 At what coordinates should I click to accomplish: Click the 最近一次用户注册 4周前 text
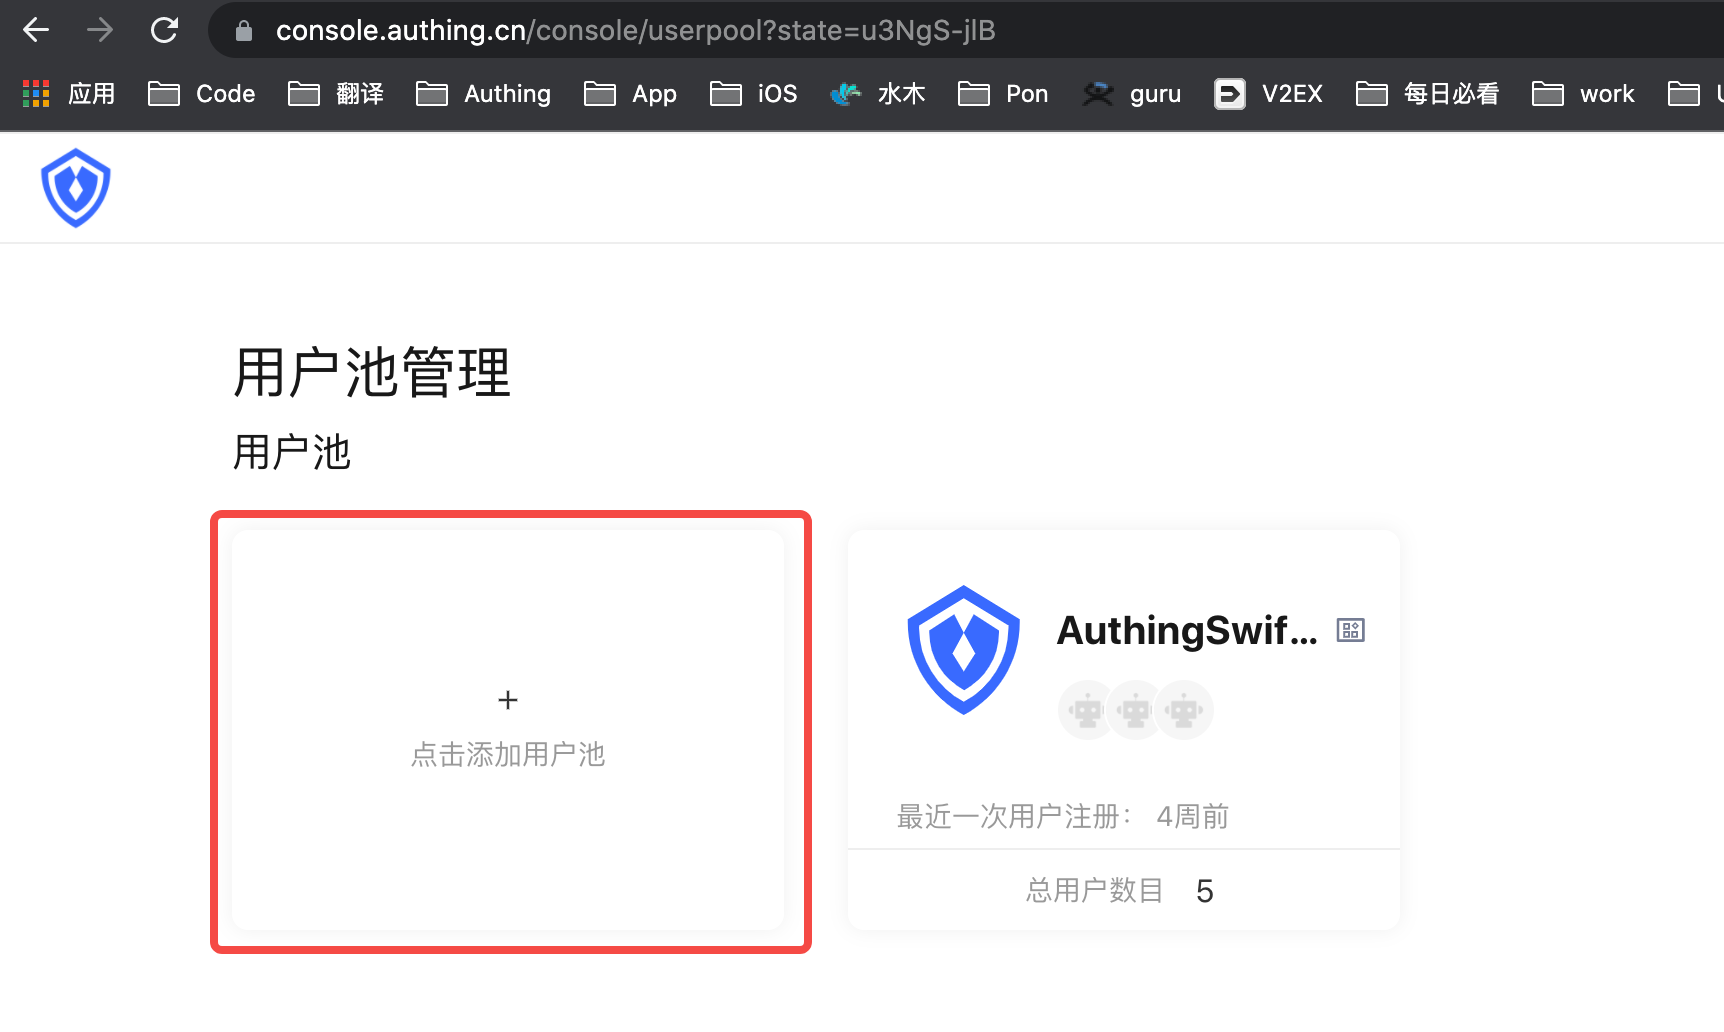coord(1063,817)
